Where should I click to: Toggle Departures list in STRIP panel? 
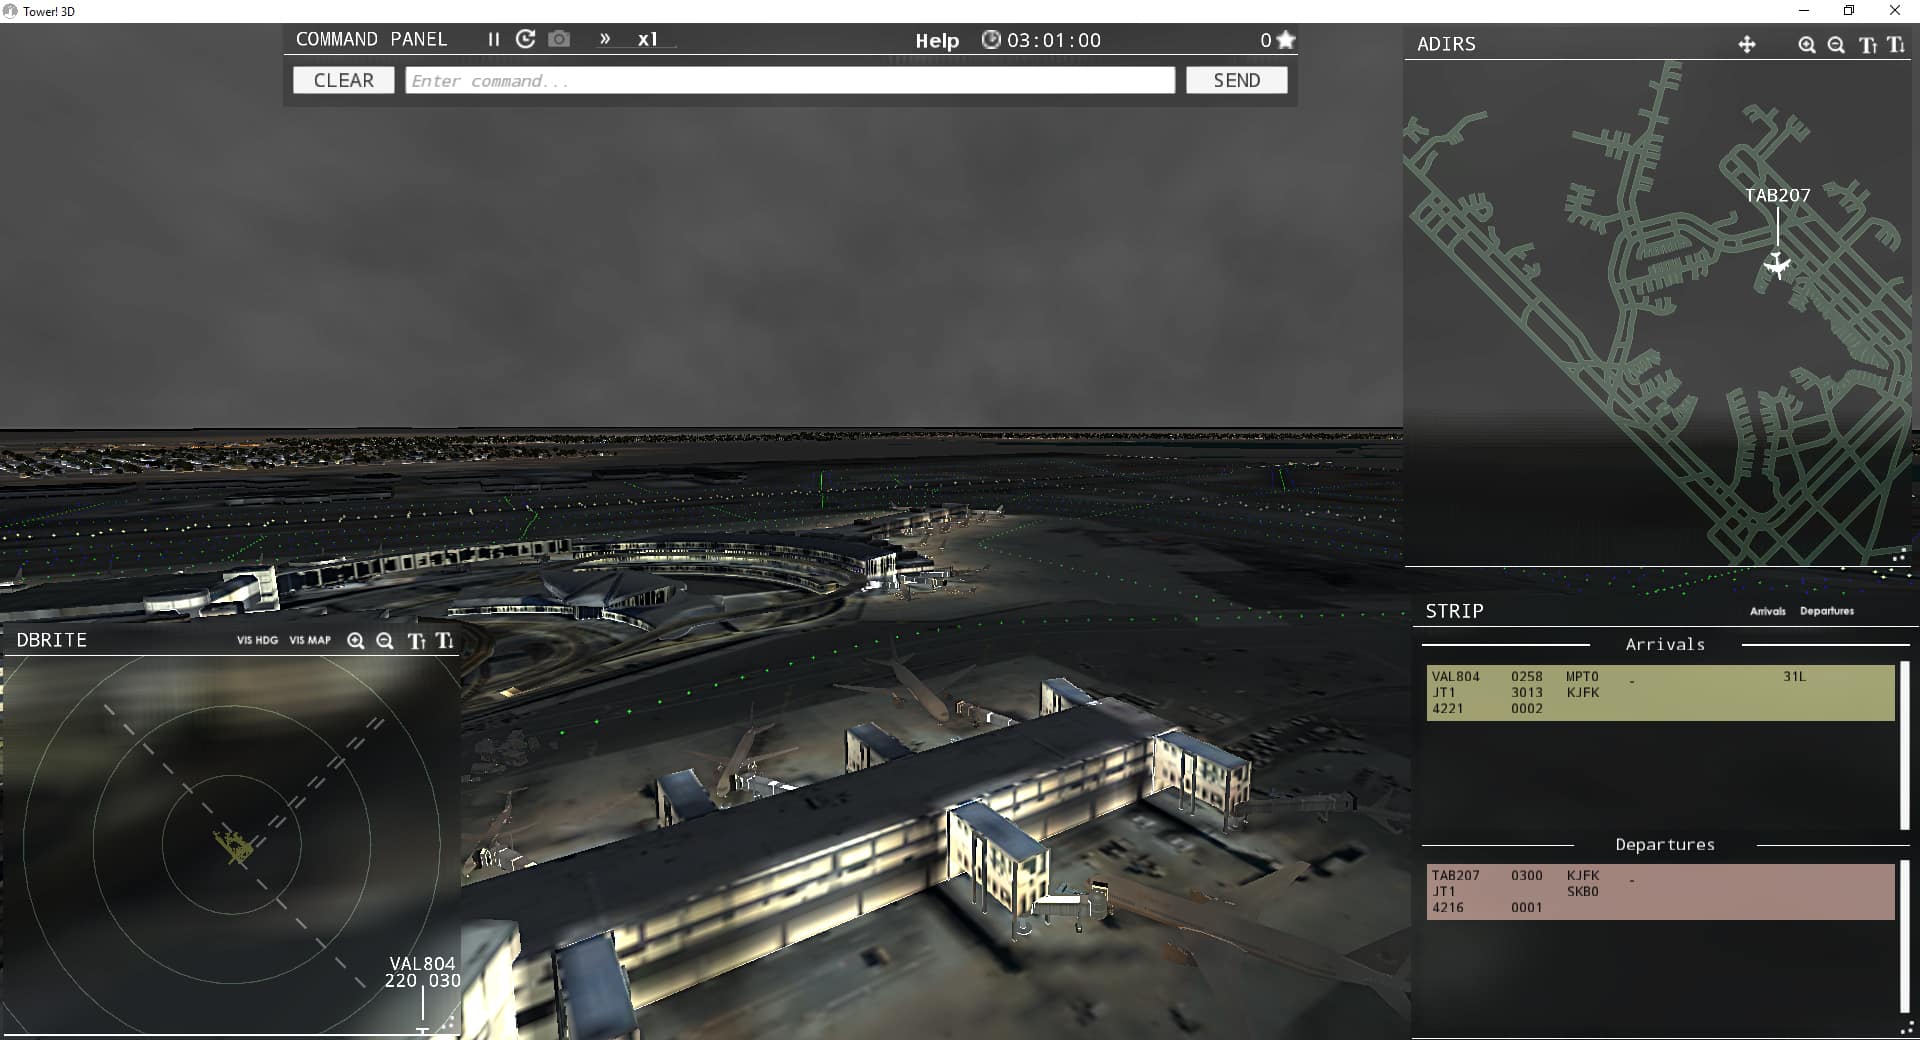(1826, 611)
